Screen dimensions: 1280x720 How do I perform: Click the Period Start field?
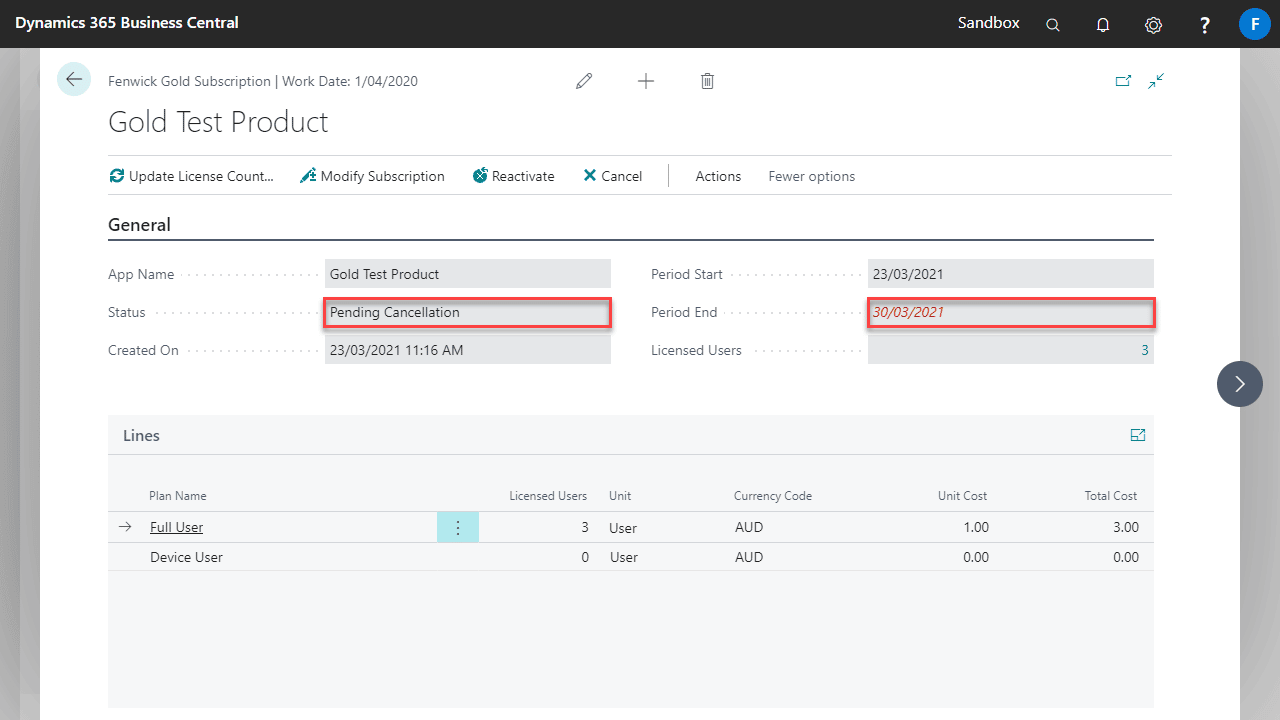click(1010, 274)
